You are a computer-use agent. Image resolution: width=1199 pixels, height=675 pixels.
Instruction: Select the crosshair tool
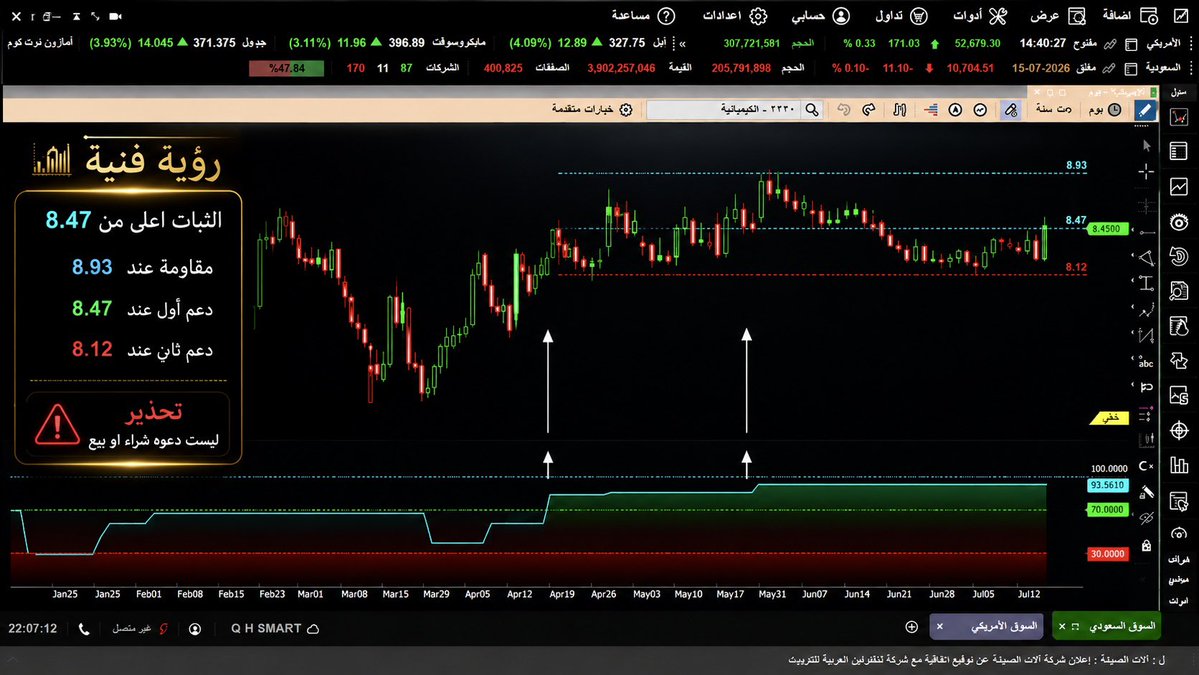(x=1146, y=171)
